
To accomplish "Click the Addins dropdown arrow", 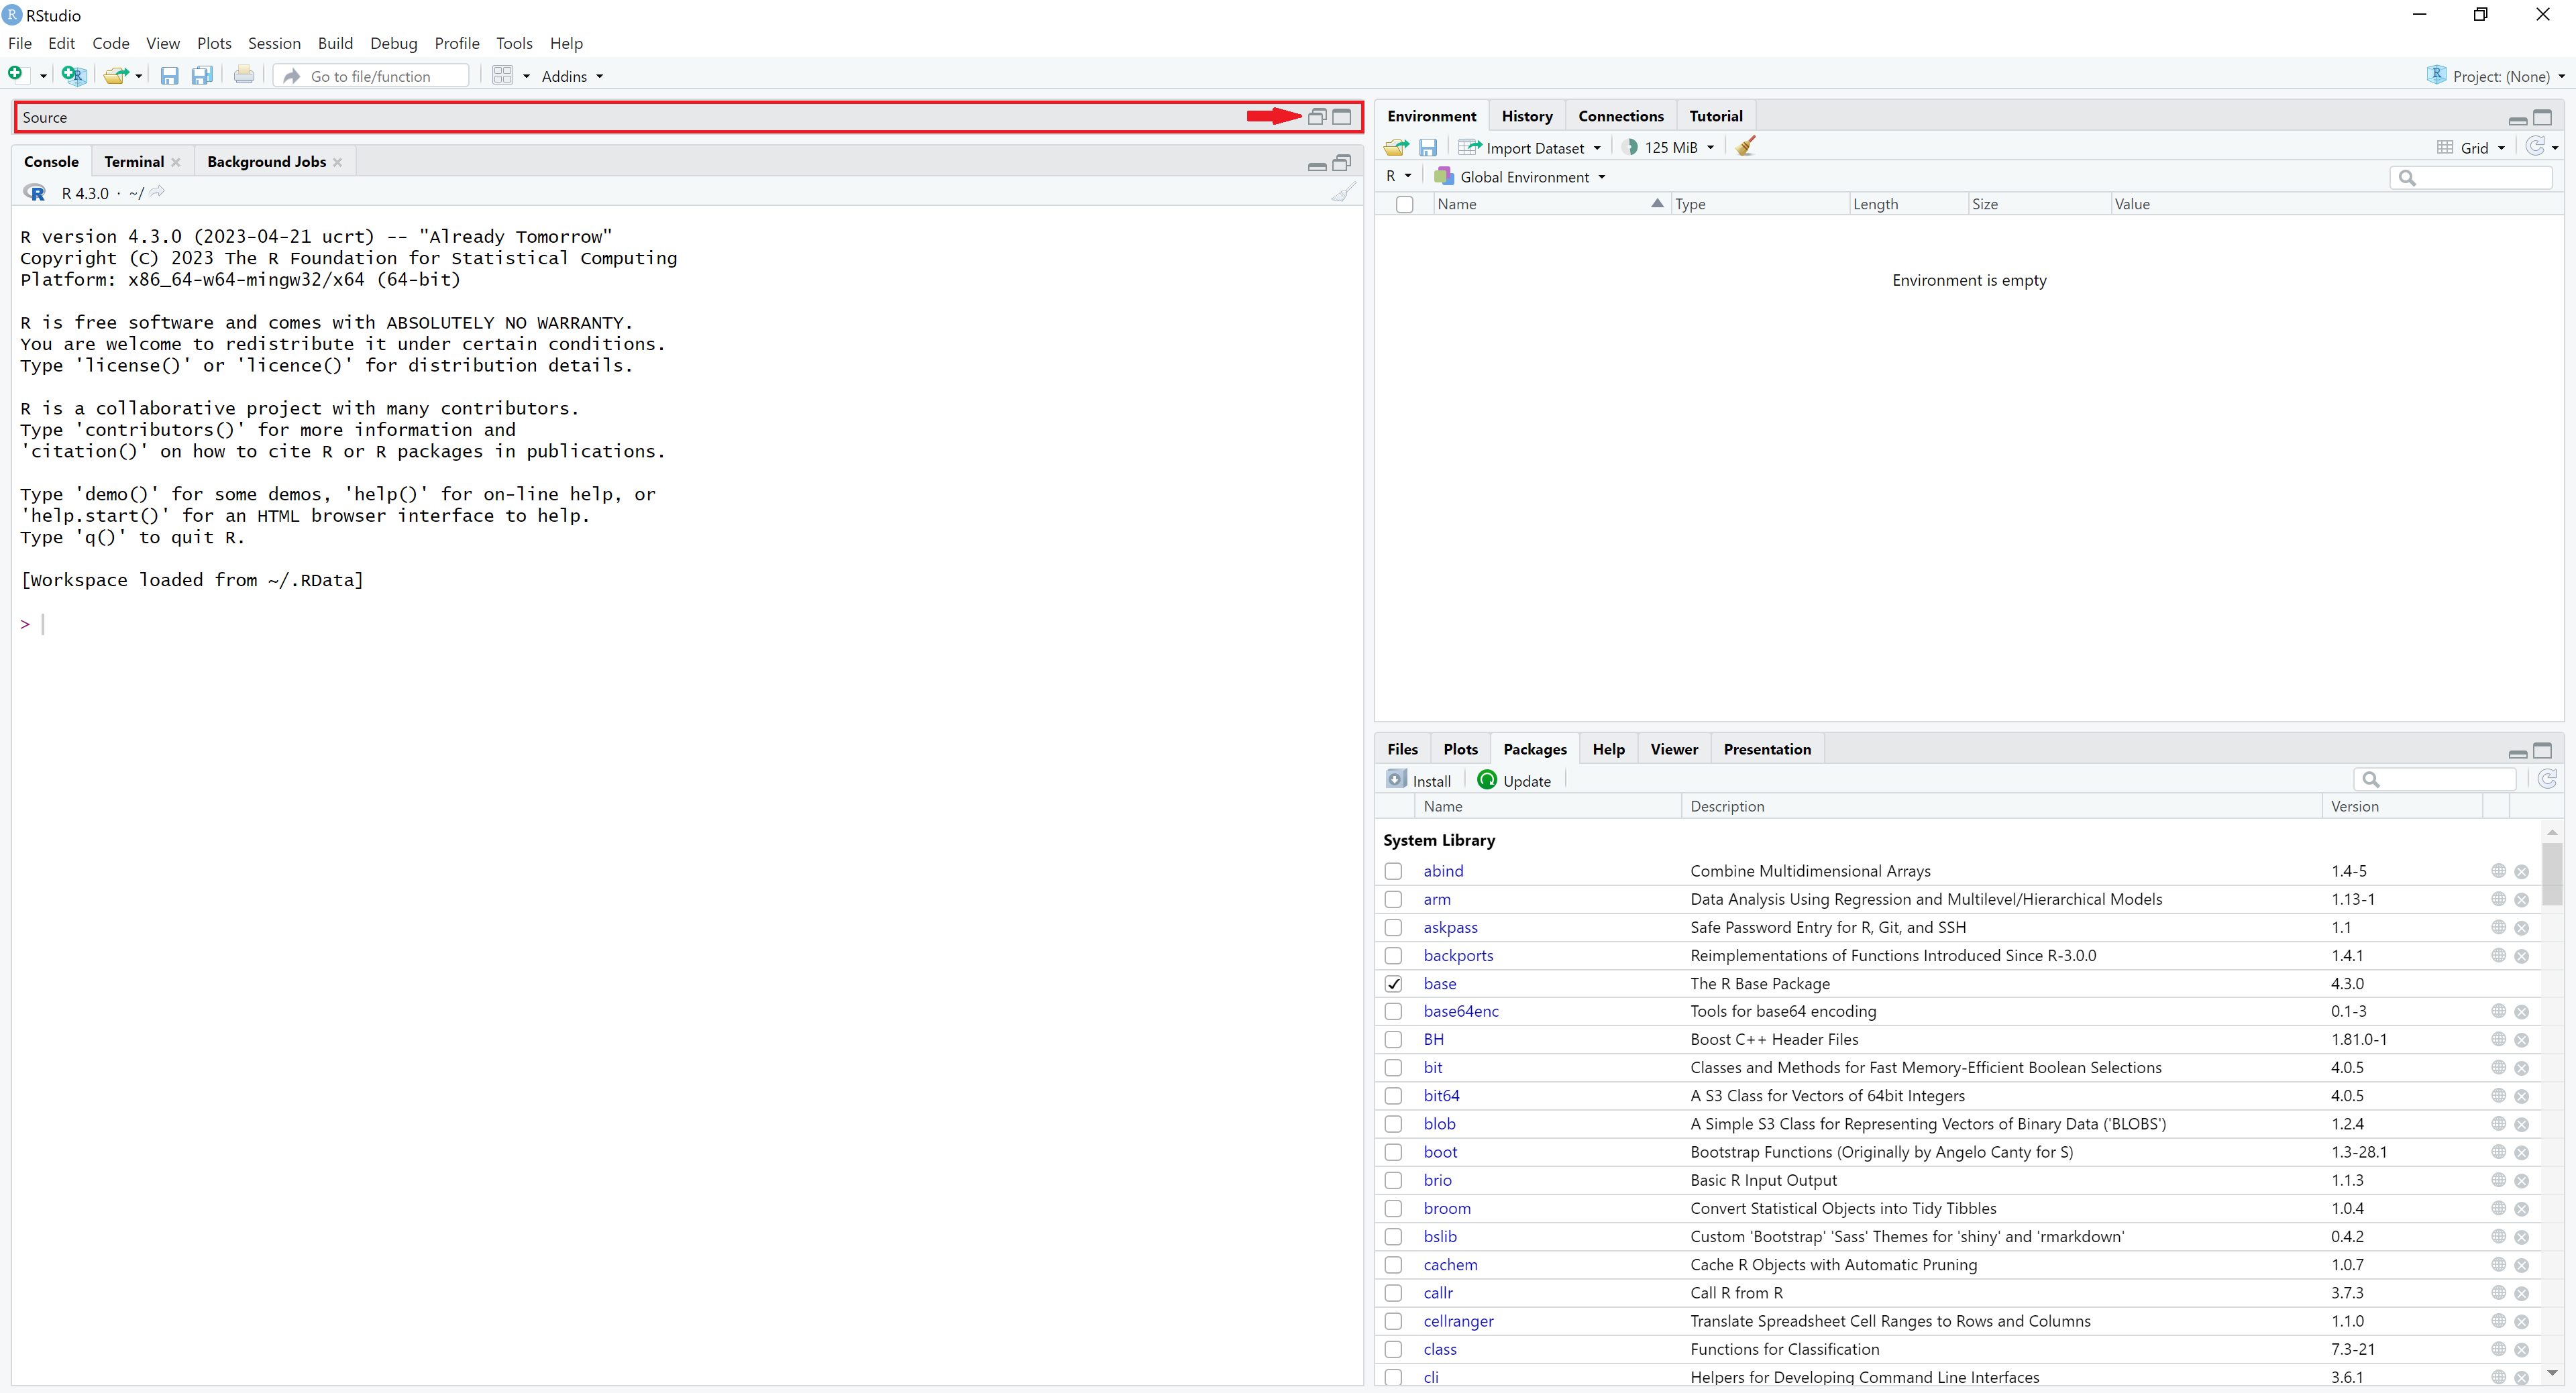I will pyautogui.click(x=598, y=76).
